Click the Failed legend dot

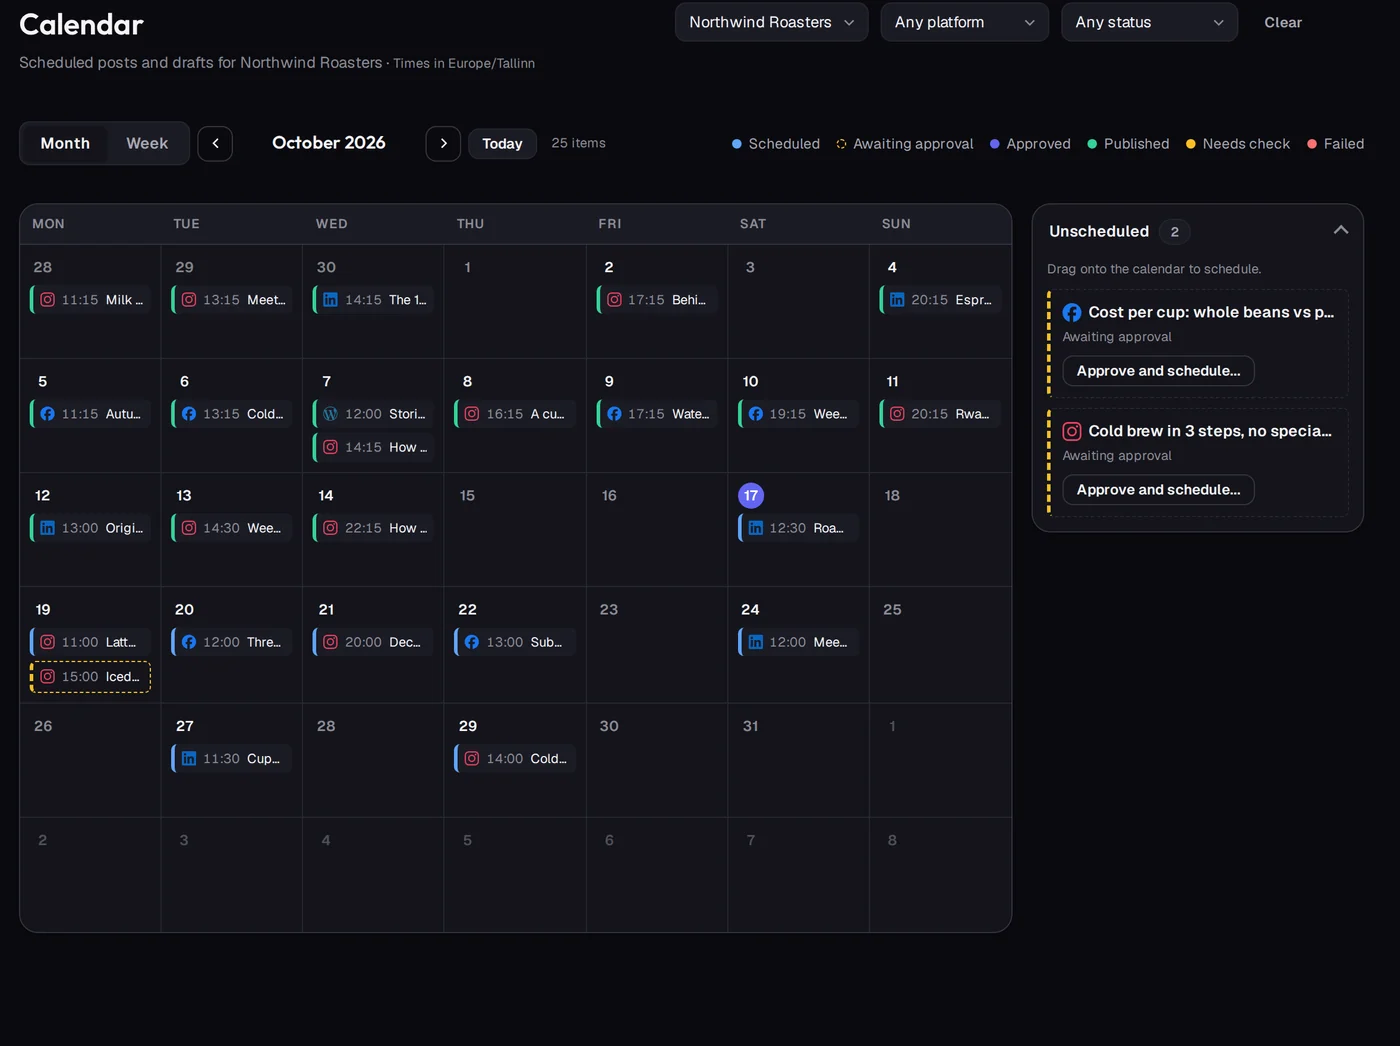click(1312, 144)
